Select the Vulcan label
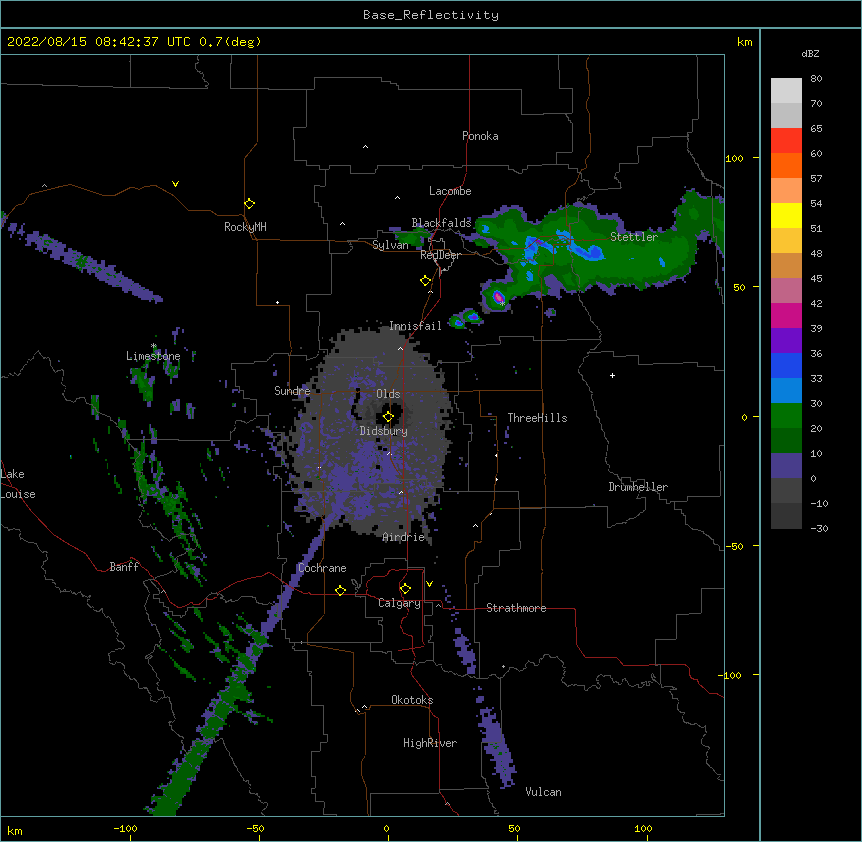Viewport: 862px width, 842px height. 543,792
